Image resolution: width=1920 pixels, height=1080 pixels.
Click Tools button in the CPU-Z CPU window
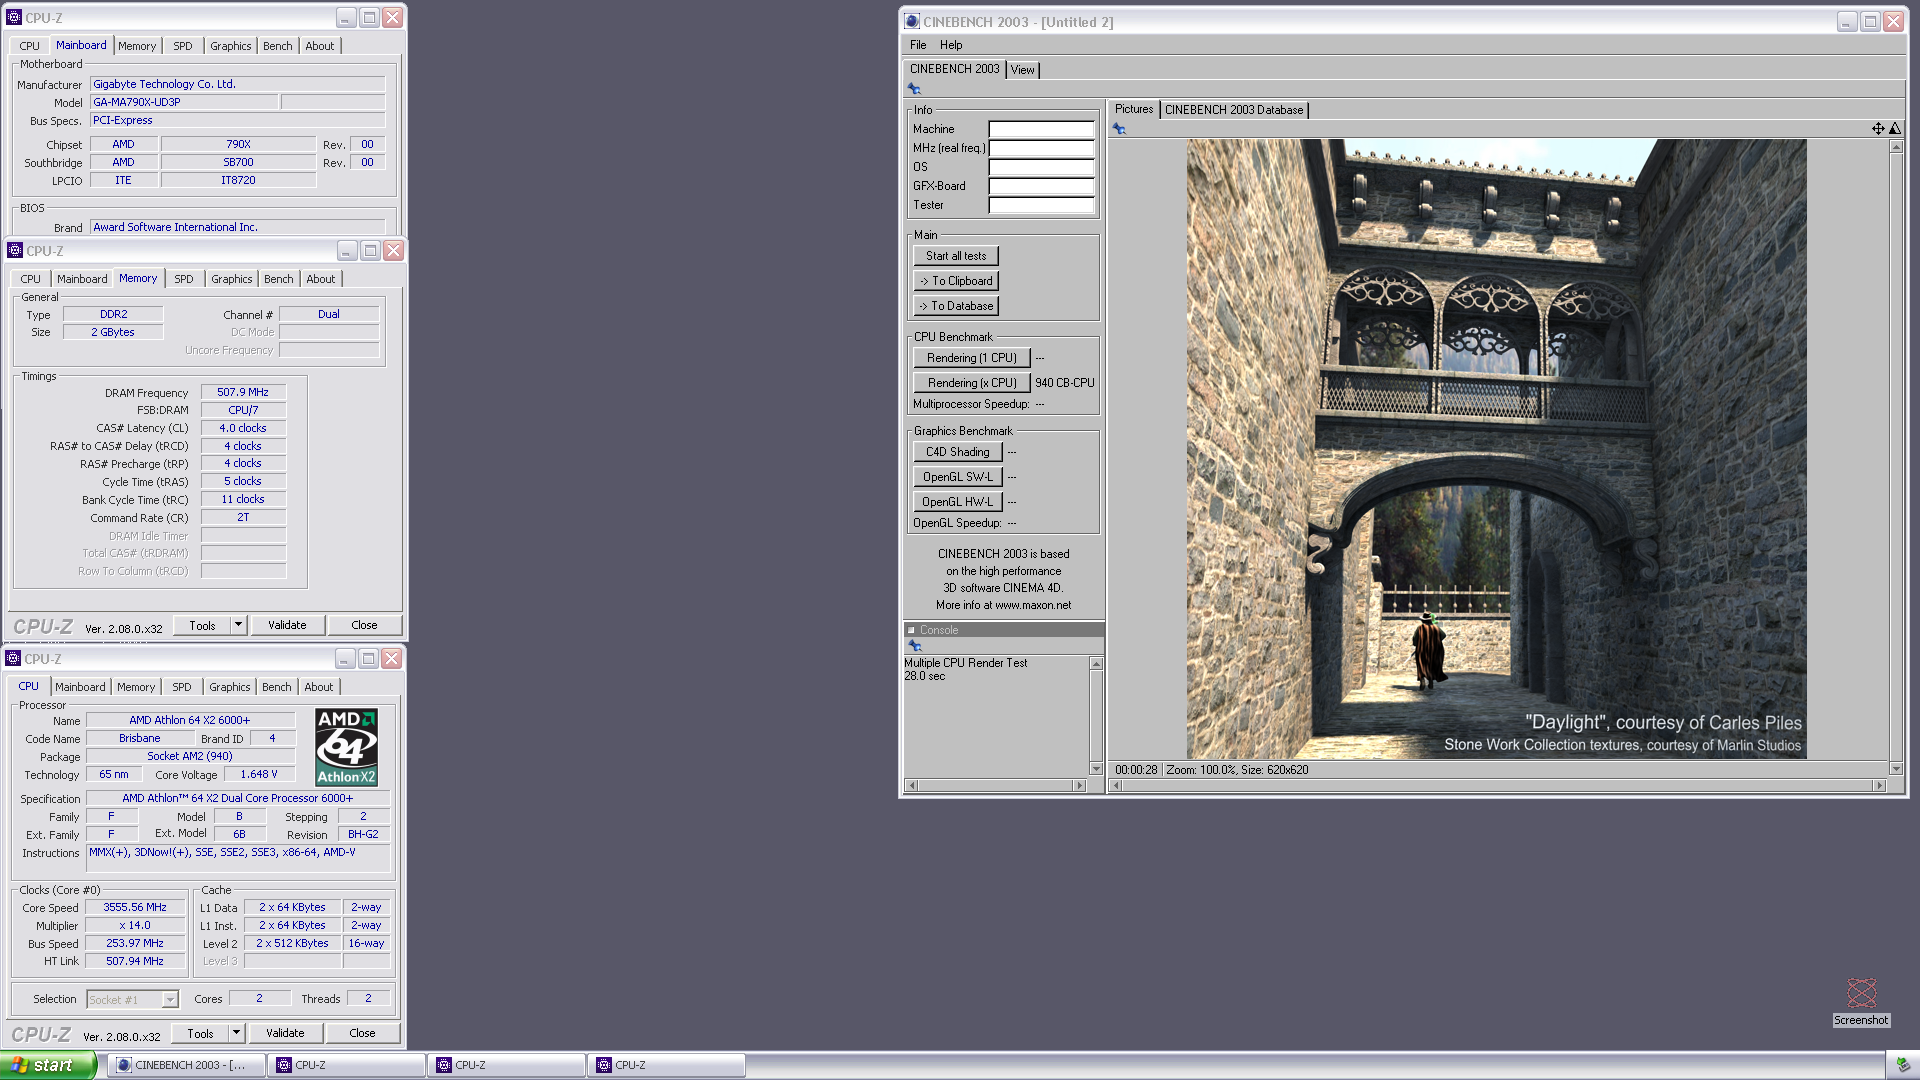point(200,1033)
